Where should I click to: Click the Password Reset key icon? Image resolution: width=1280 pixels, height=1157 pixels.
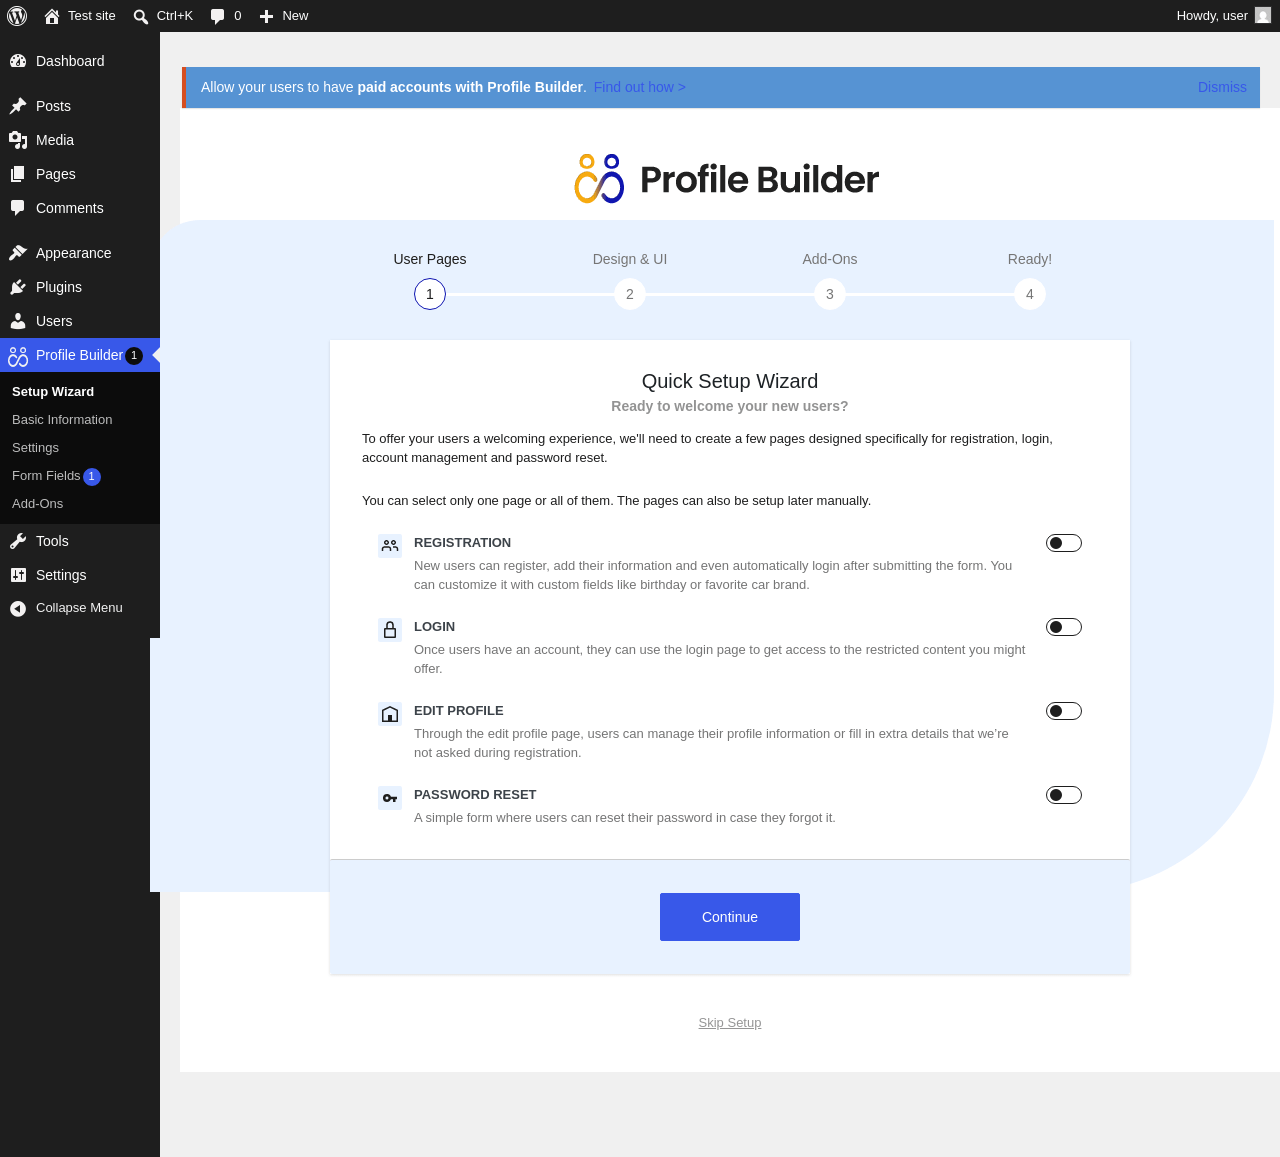390,798
